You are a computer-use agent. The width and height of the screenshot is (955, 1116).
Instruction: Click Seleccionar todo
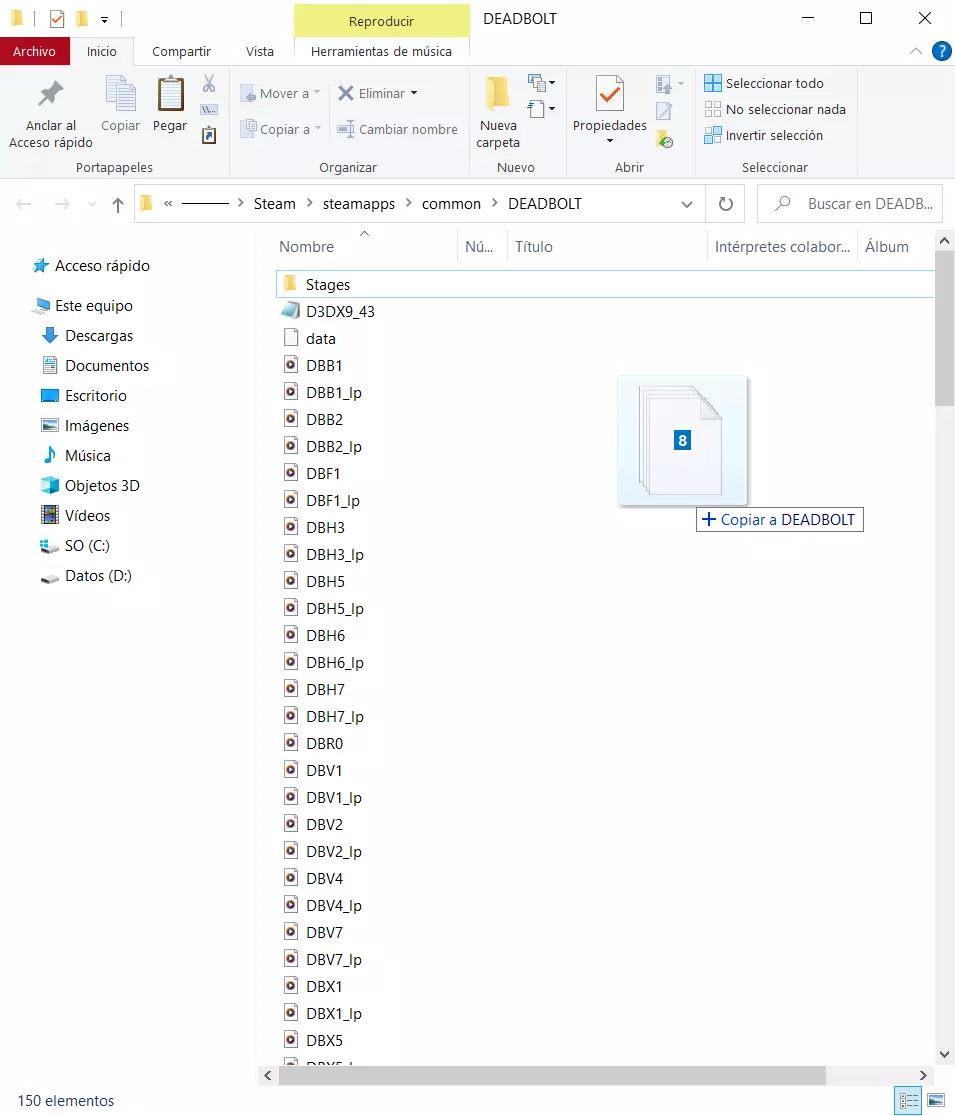[x=764, y=83]
